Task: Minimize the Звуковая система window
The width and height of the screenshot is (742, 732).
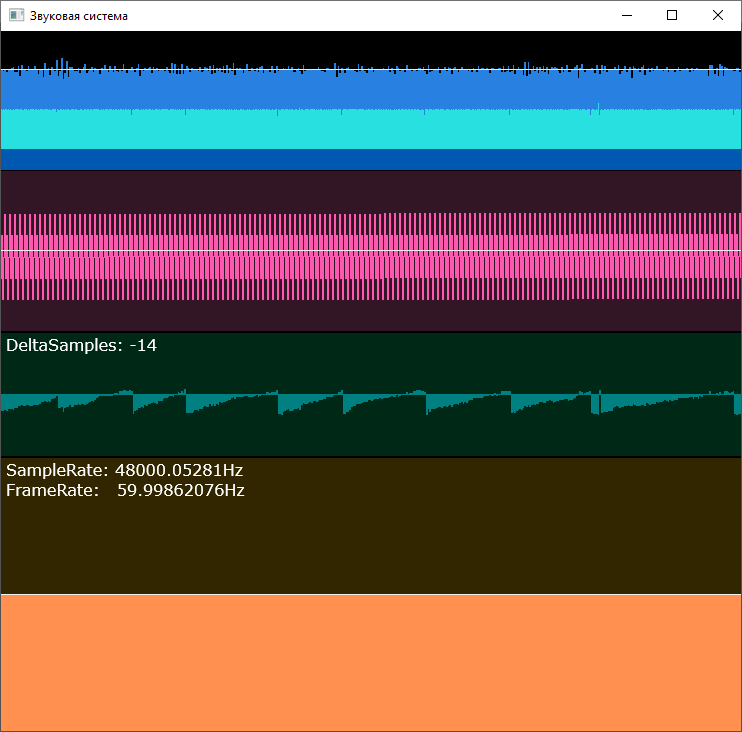Action: (x=627, y=15)
